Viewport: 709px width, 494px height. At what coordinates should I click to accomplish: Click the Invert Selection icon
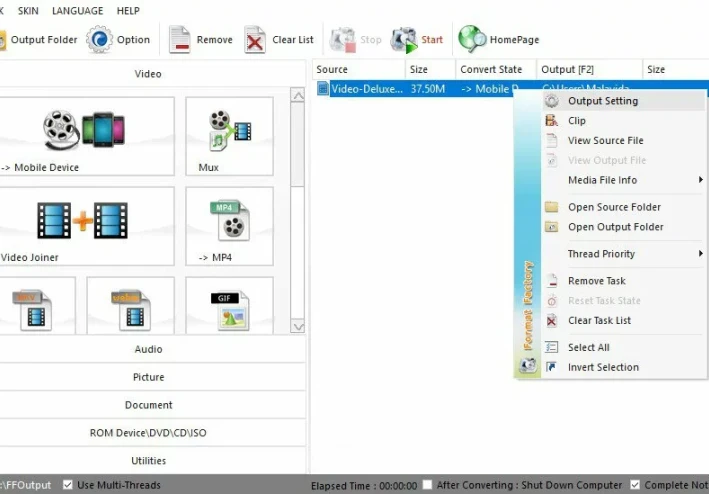click(552, 367)
